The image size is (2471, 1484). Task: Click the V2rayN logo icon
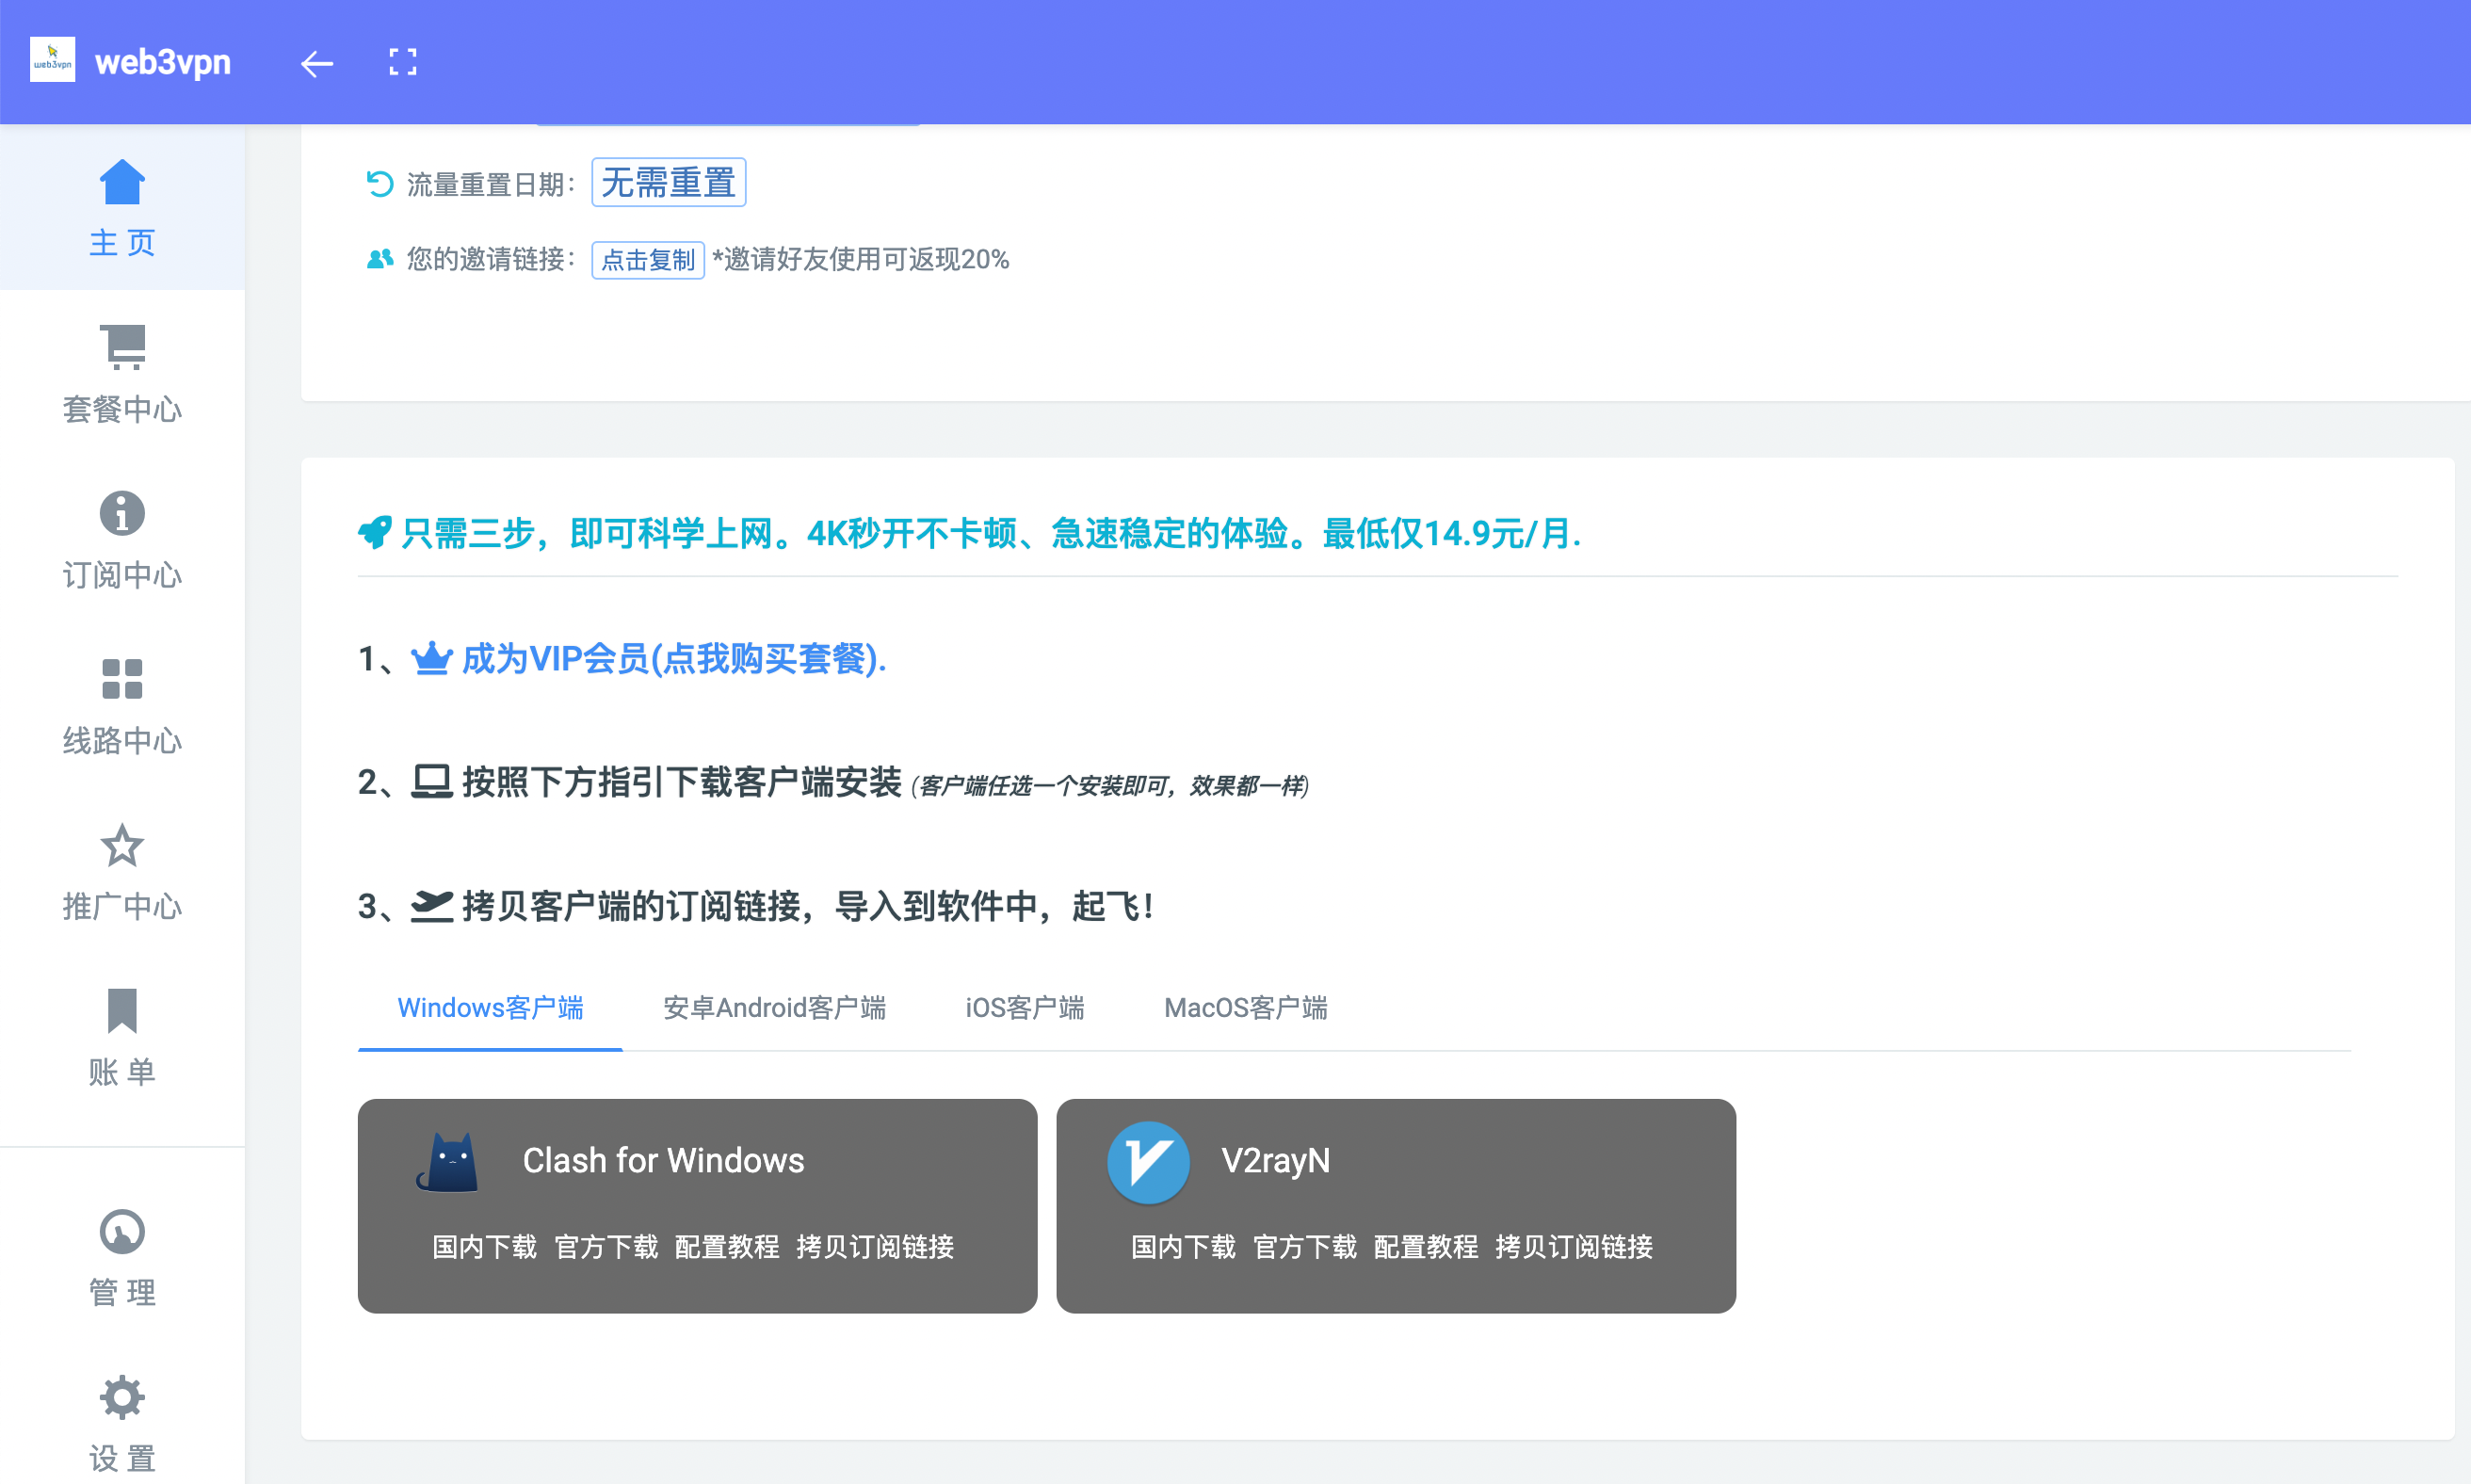[1148, 1162]
